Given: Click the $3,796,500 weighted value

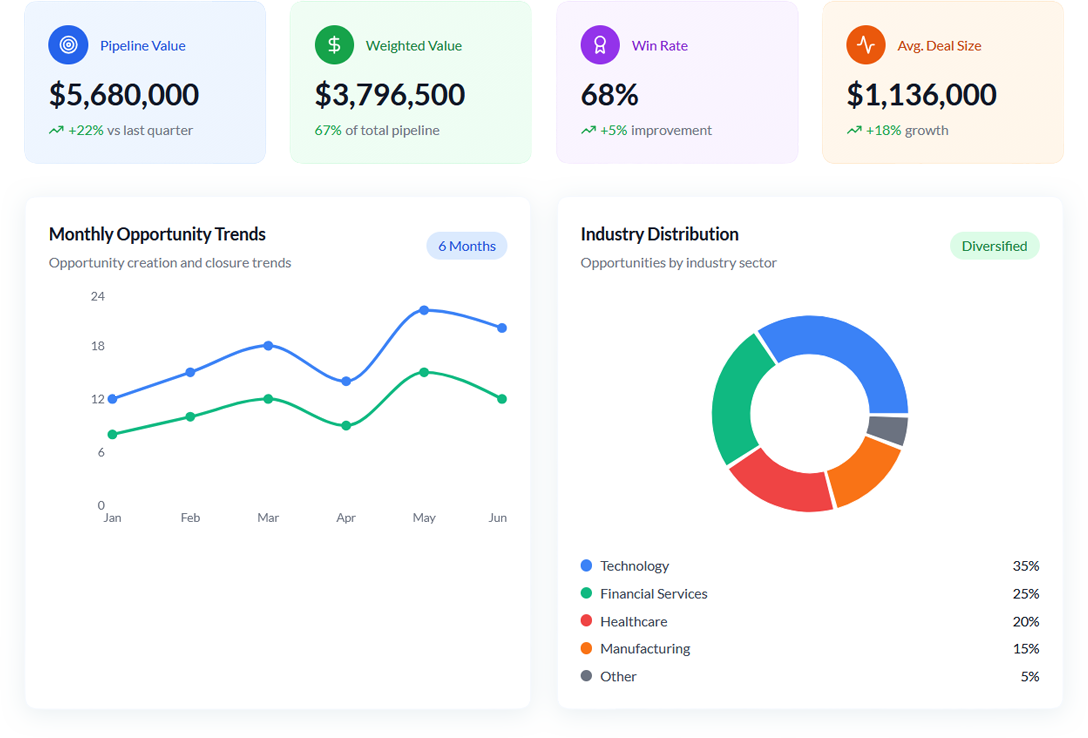Looking at the screenshot, I should pos(390,95).
